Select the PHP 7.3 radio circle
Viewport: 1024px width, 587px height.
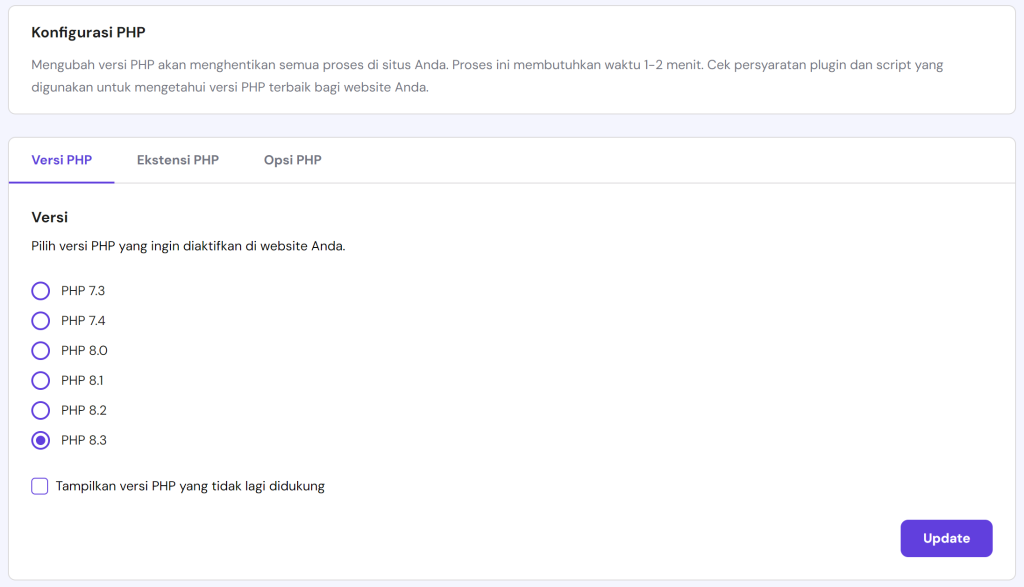[40, 291]
